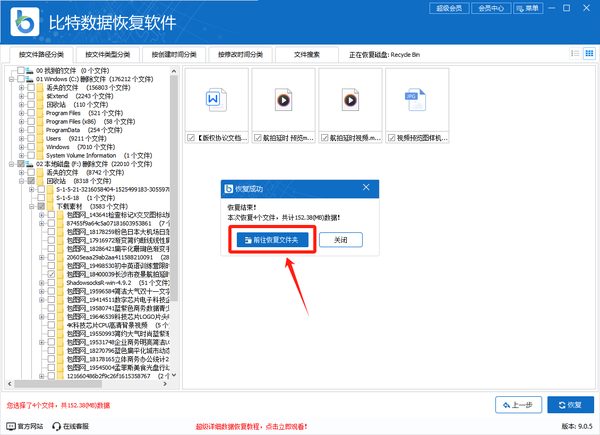Close the recovery success dialog with X
The width and height of the screenshot is (600, 435).
click(366, 187)
